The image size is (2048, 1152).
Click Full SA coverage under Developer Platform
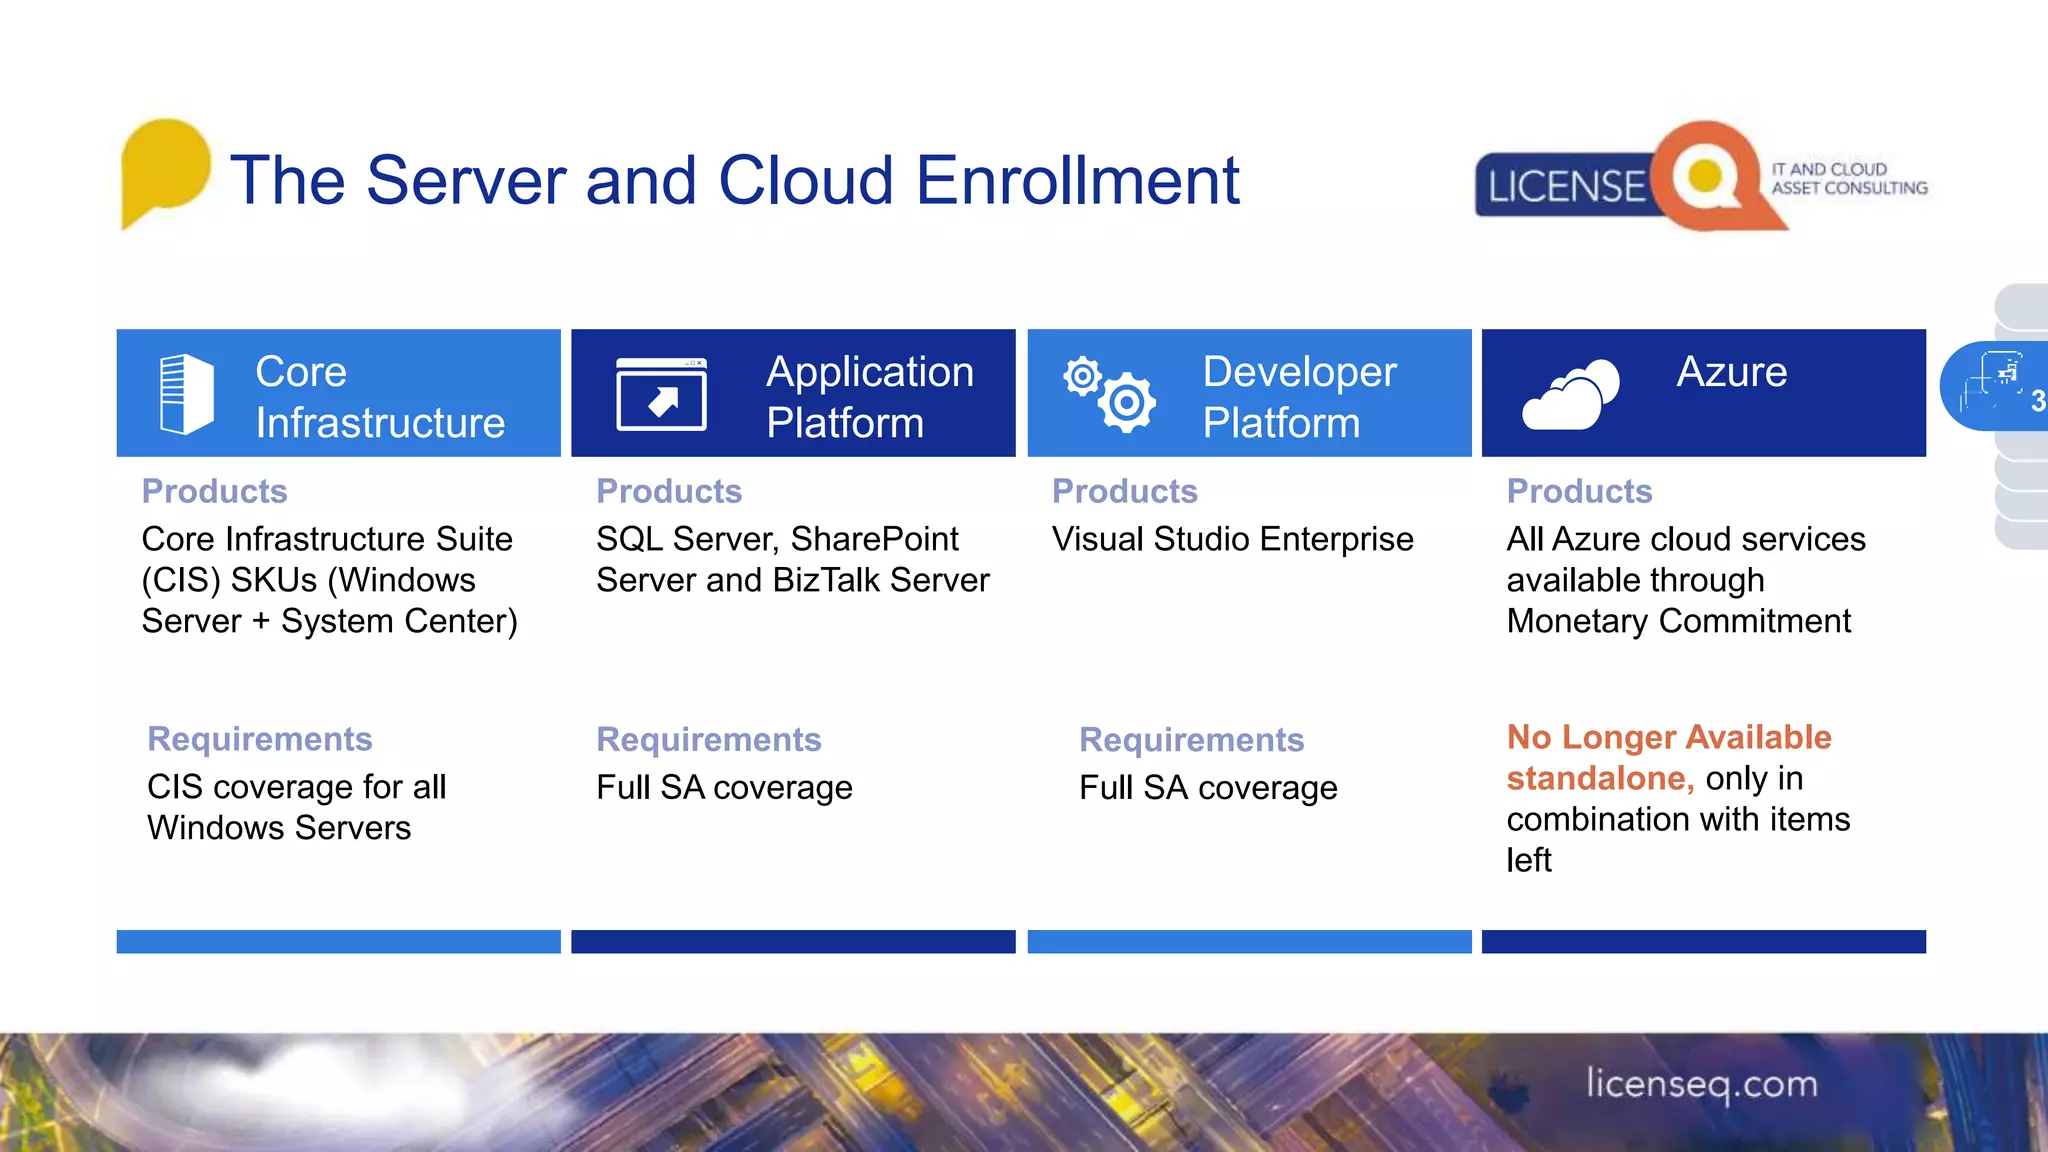pyautogui.click(x=1208, y=788)
